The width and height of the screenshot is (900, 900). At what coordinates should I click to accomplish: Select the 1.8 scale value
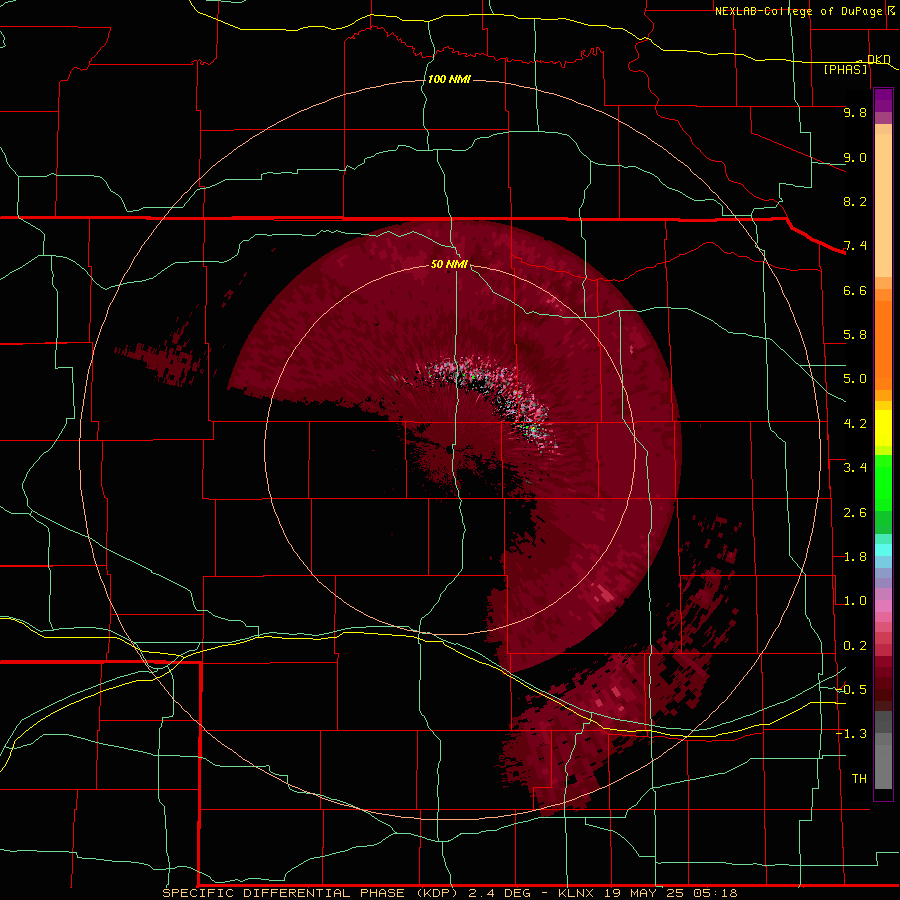tap(855, 557)
